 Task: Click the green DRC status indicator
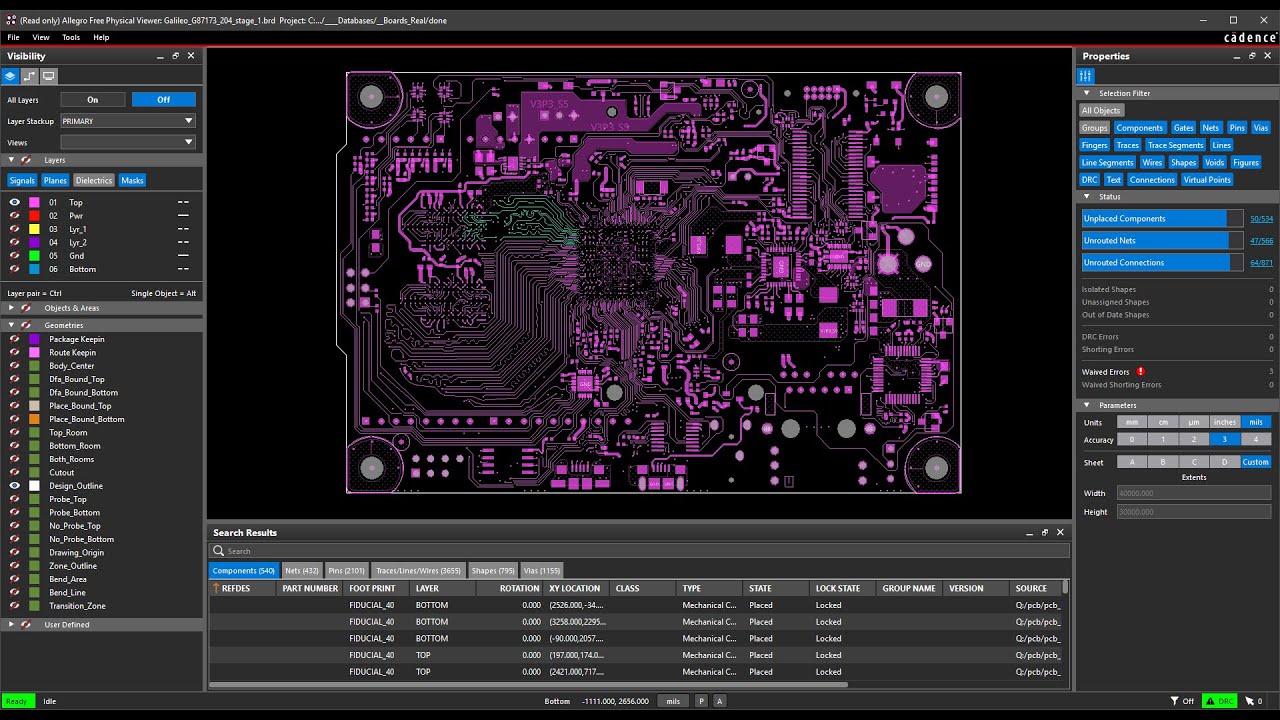tap(1220, 701)
